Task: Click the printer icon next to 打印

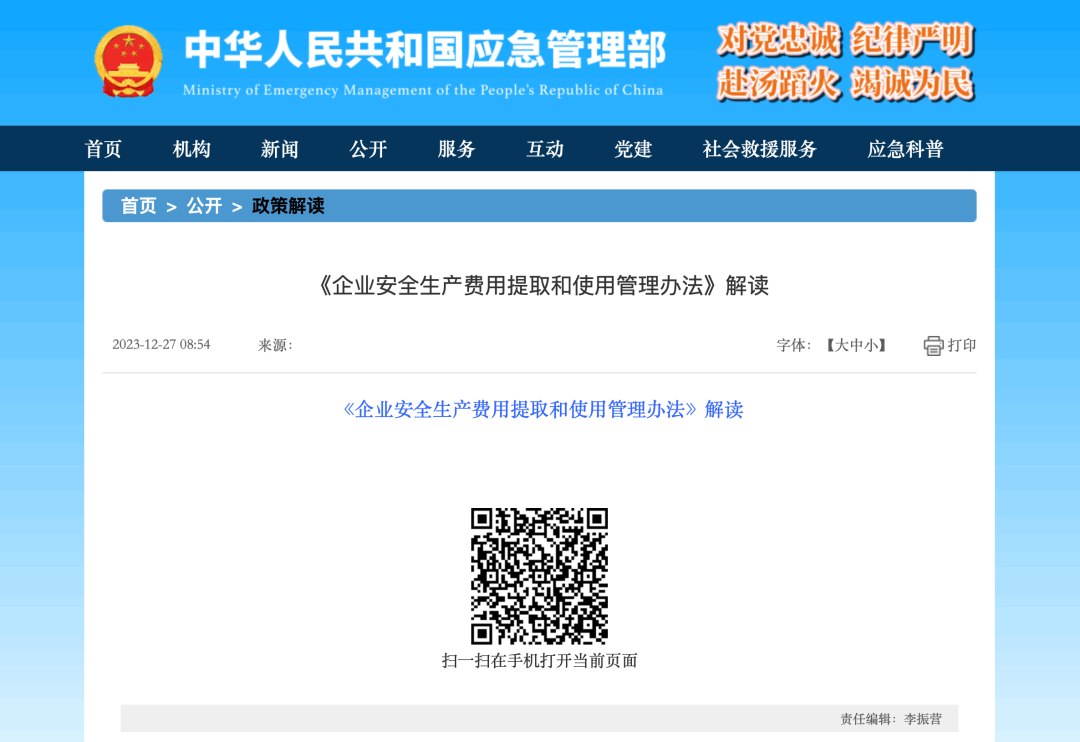Action: pos(933,345)
